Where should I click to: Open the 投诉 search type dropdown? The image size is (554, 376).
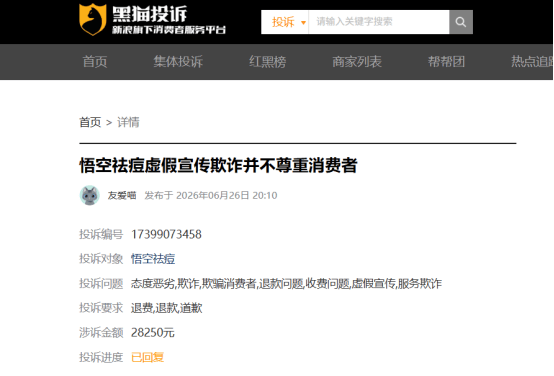[288, 22]
